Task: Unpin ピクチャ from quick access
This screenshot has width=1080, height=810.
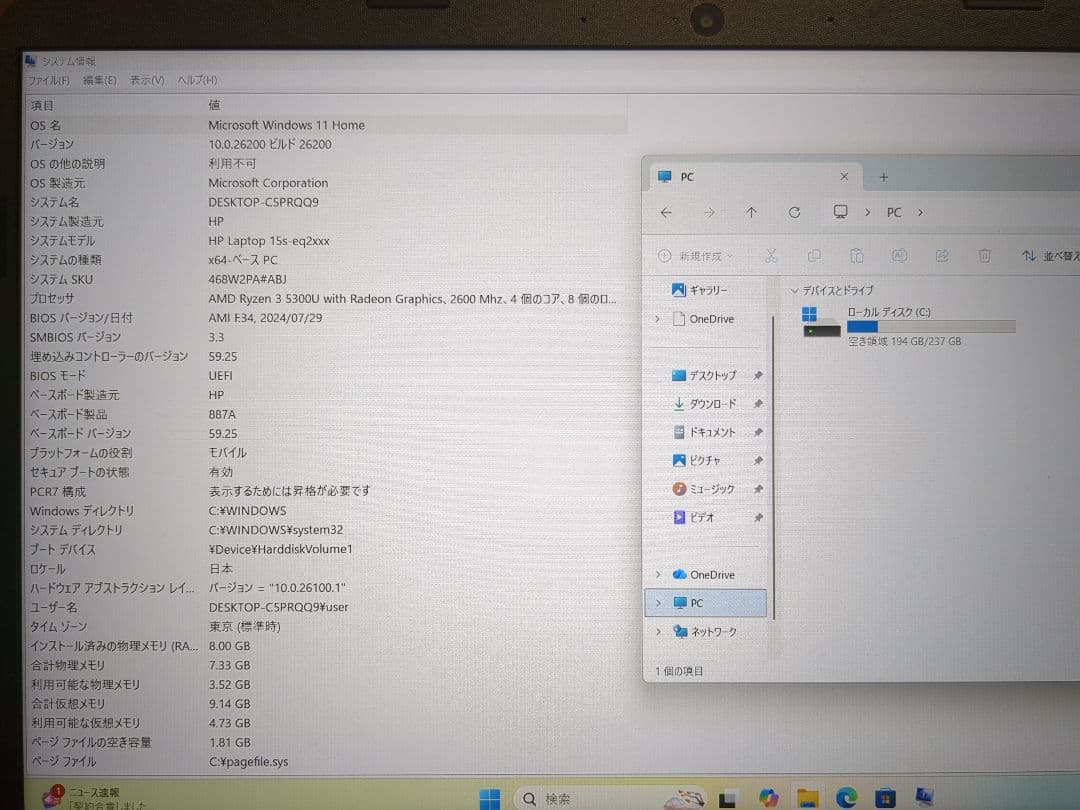Action: click(757, 460)
